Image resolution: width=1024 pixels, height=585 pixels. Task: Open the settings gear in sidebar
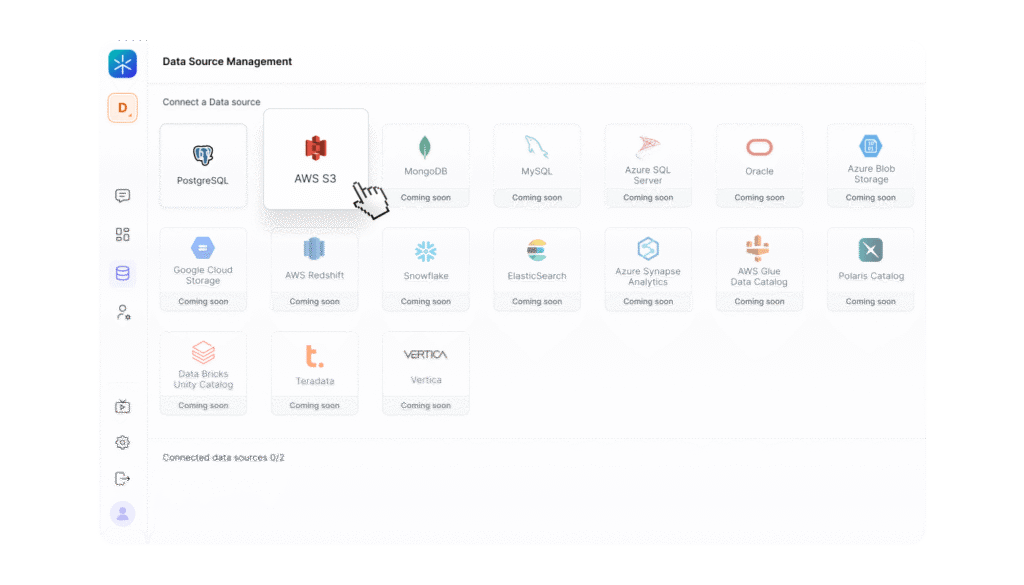pyautogui.click(x=122, y=443)
